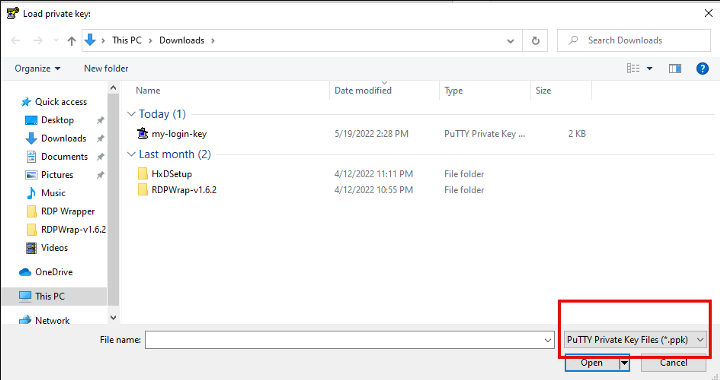
Task: Collapse the Last month (2) group
Action: [x=131, y=154]
